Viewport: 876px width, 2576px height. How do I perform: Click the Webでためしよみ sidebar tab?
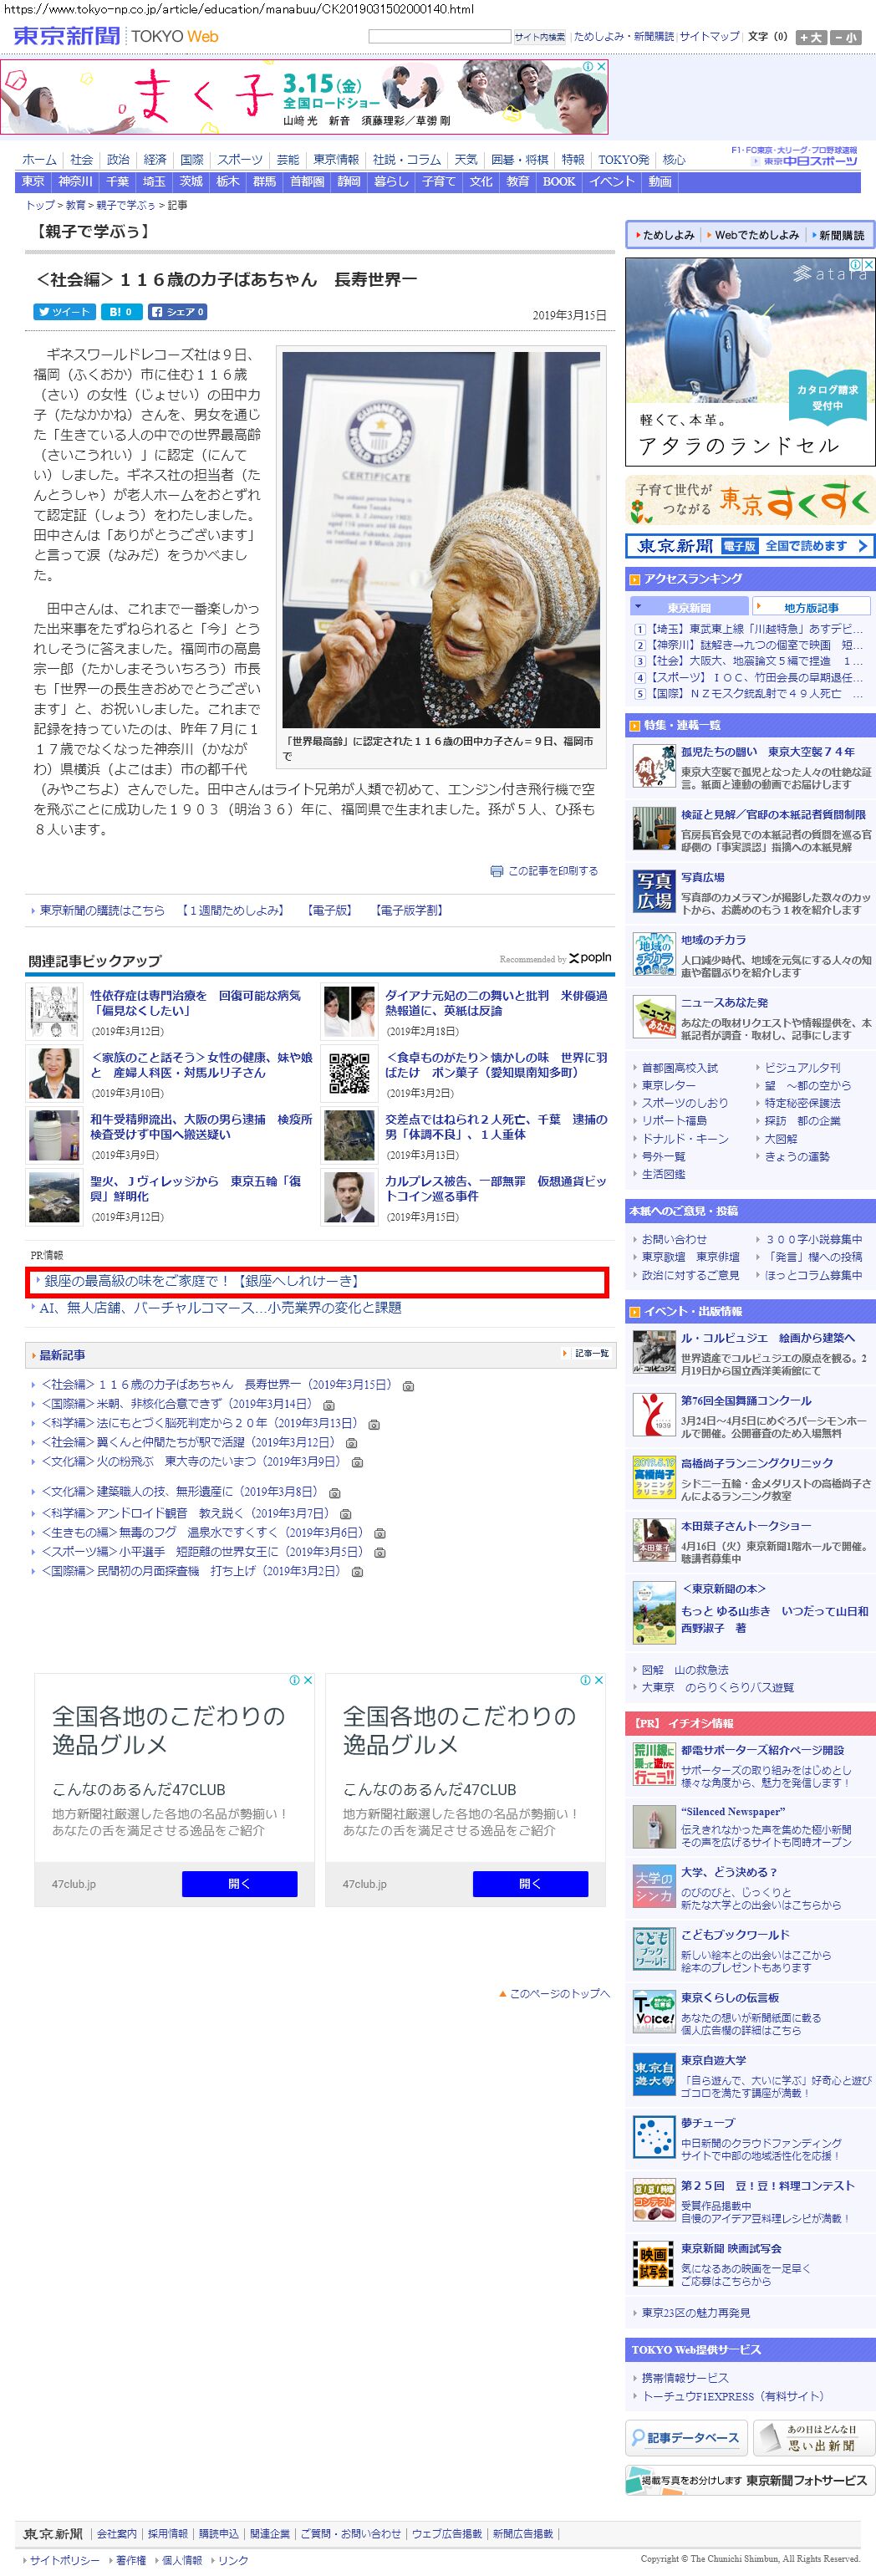click(756, 235)
